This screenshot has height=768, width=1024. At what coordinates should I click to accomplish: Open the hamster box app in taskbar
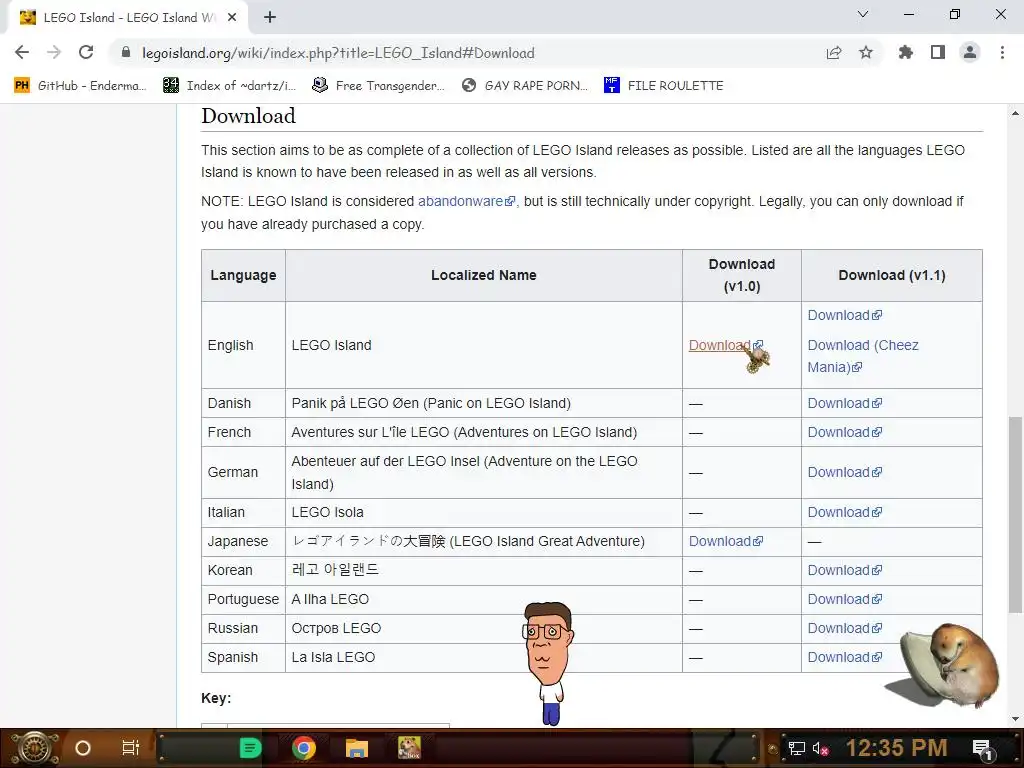coord(409,748)
